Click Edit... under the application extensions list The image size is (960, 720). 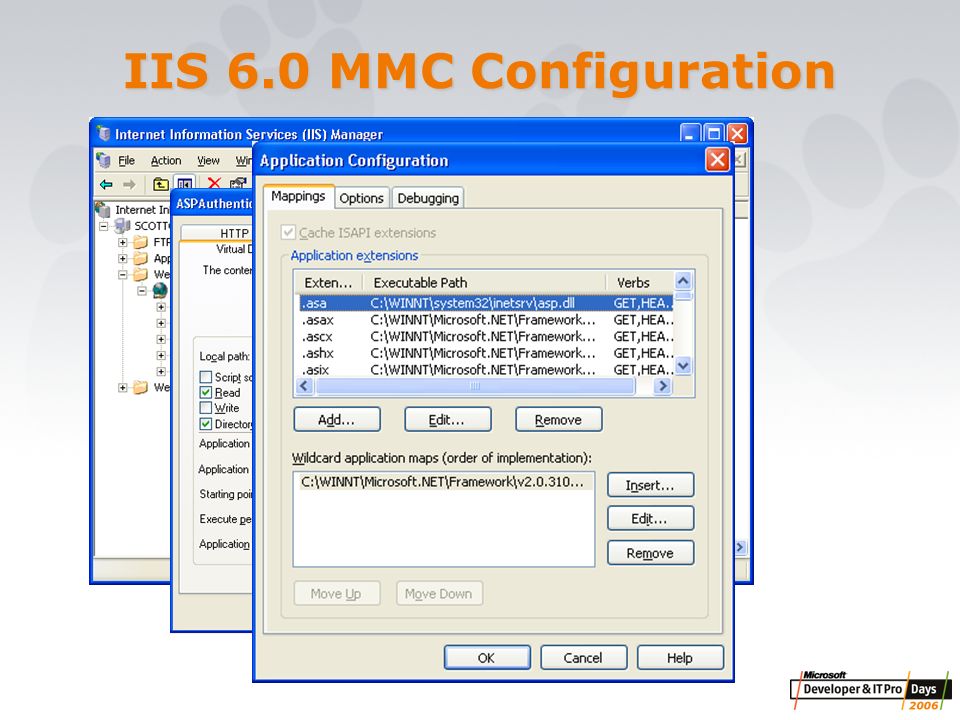pos(448,419)
